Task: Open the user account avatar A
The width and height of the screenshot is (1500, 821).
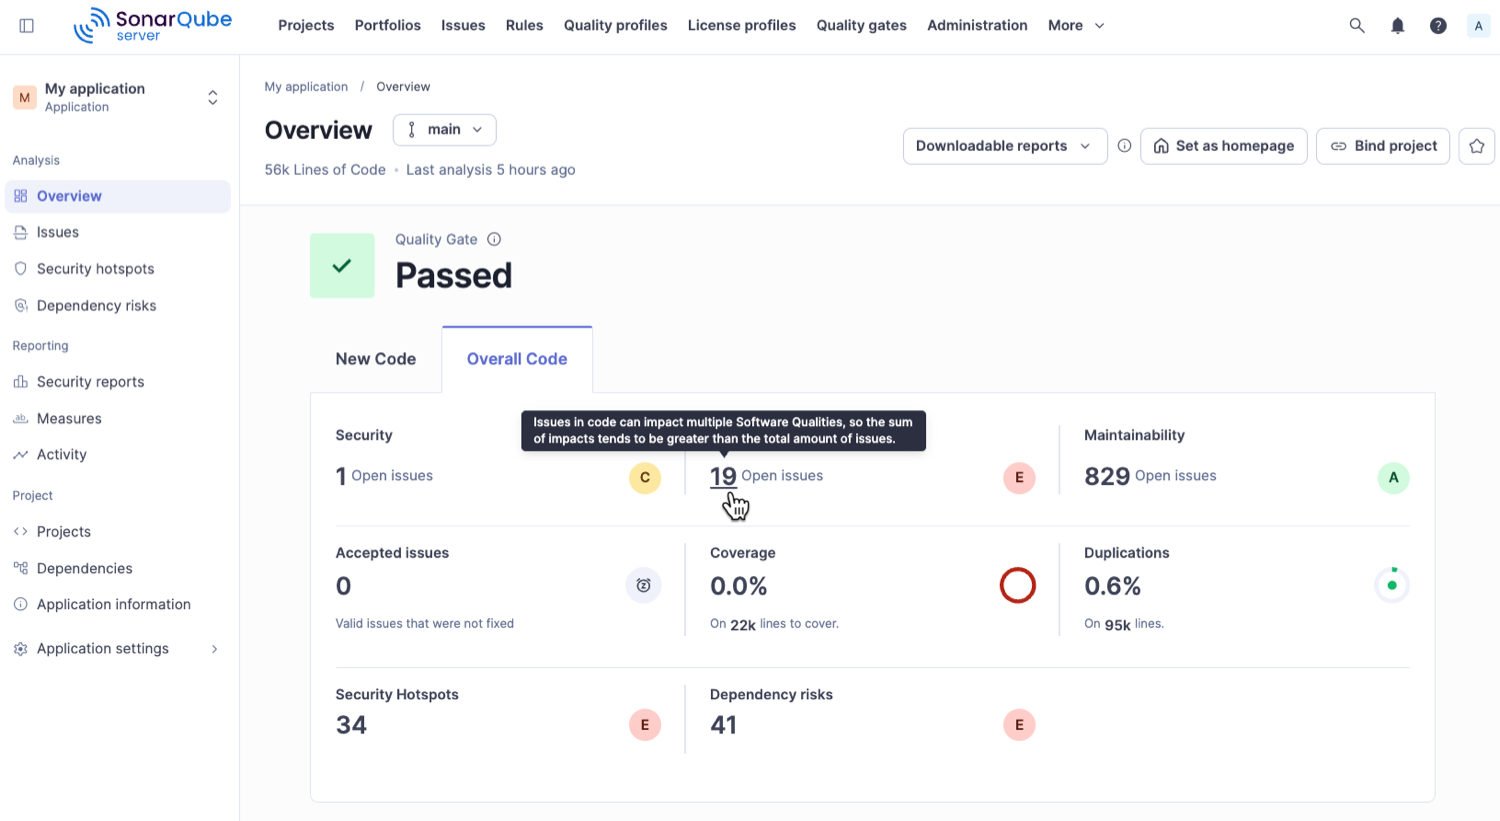Action: coord(1478,26)
